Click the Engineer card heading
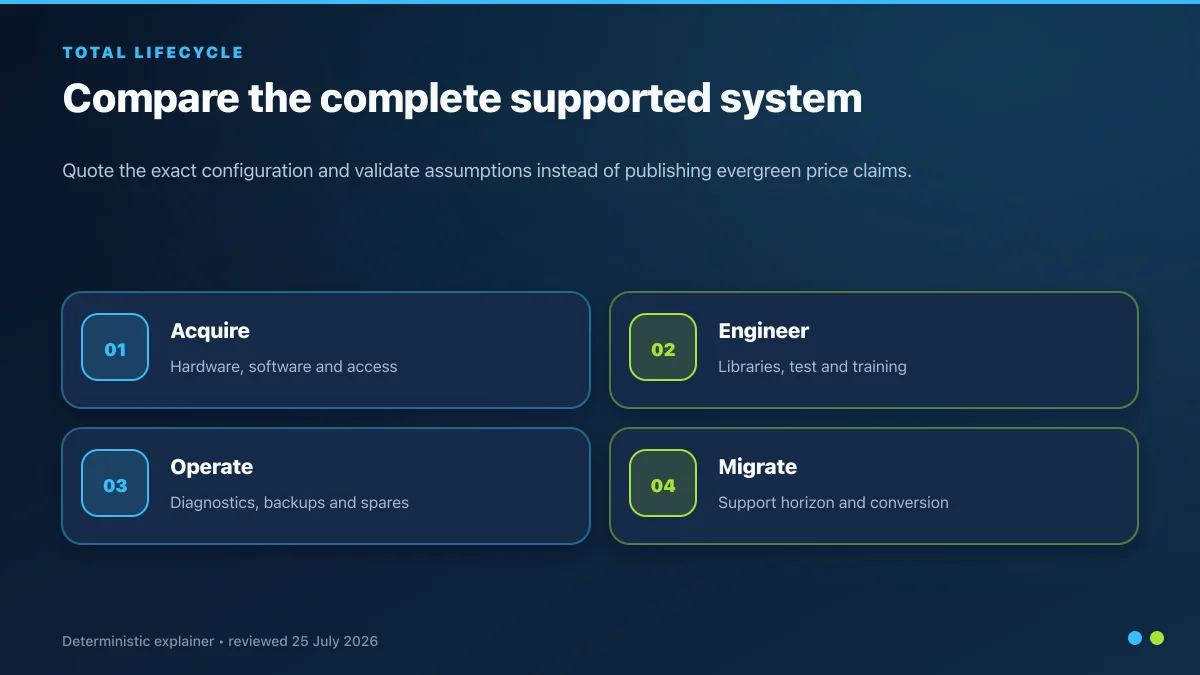Image resolution: width=1200 pixels, height=675 pixels. pos(764,331)
